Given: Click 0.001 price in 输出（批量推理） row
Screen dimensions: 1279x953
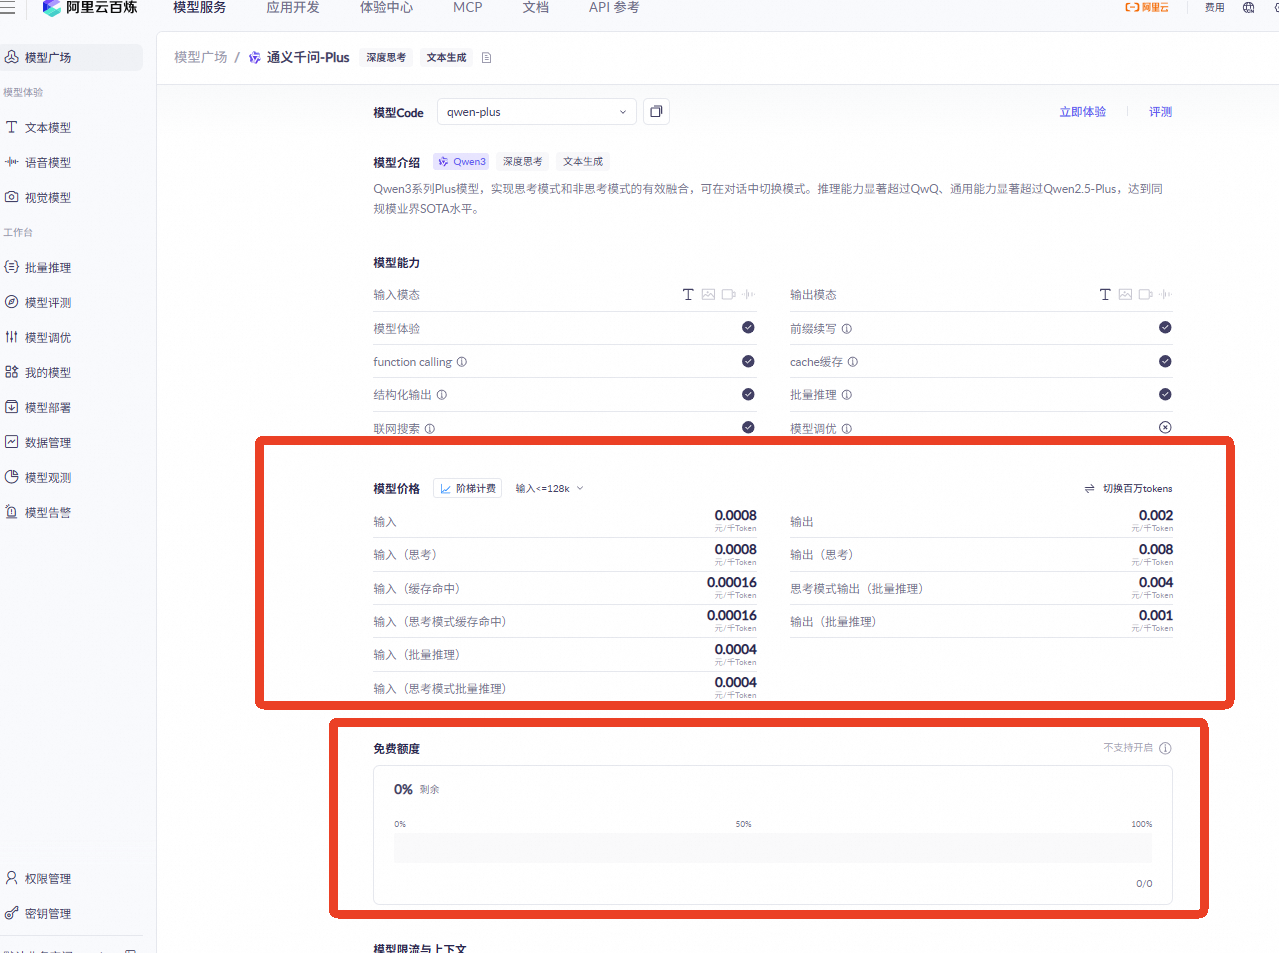Looking at the screenshot, I should click(1155, 615).
